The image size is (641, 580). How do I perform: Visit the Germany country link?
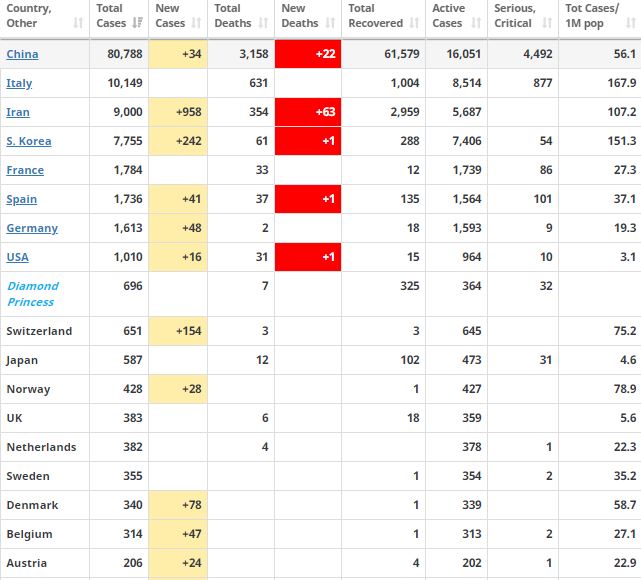(x=32, y=228)
